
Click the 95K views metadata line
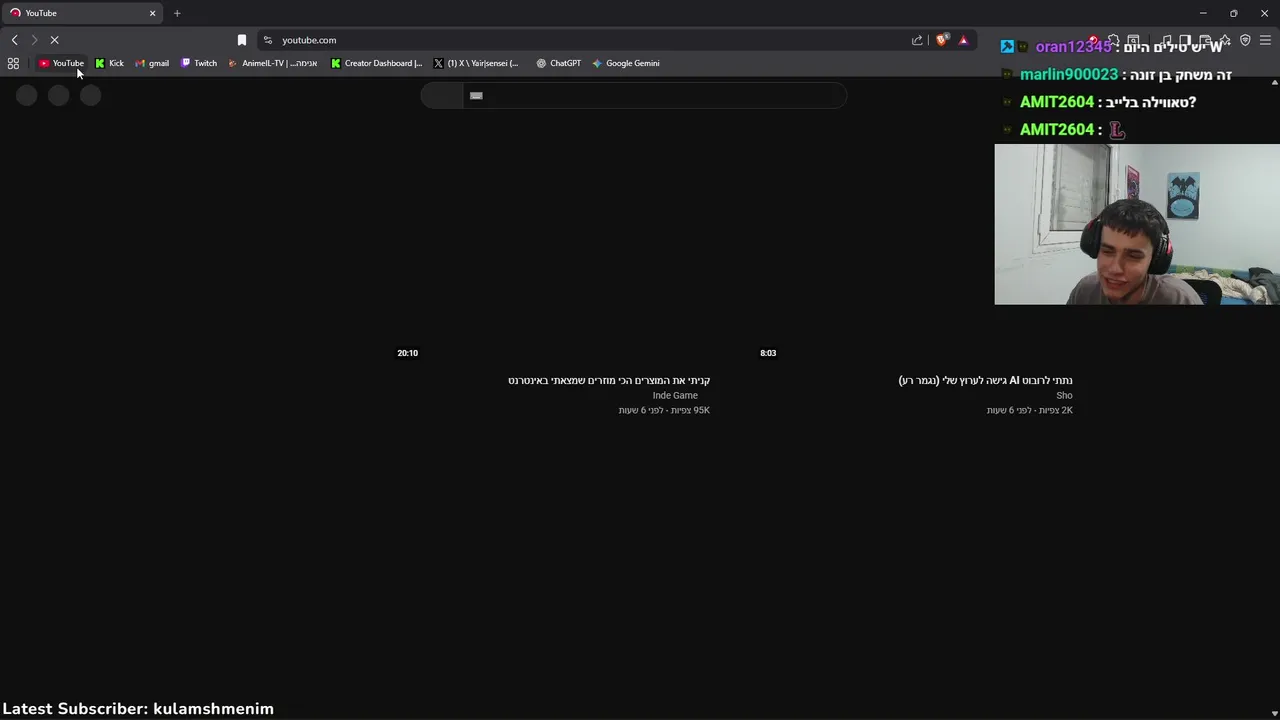point(664,410)
